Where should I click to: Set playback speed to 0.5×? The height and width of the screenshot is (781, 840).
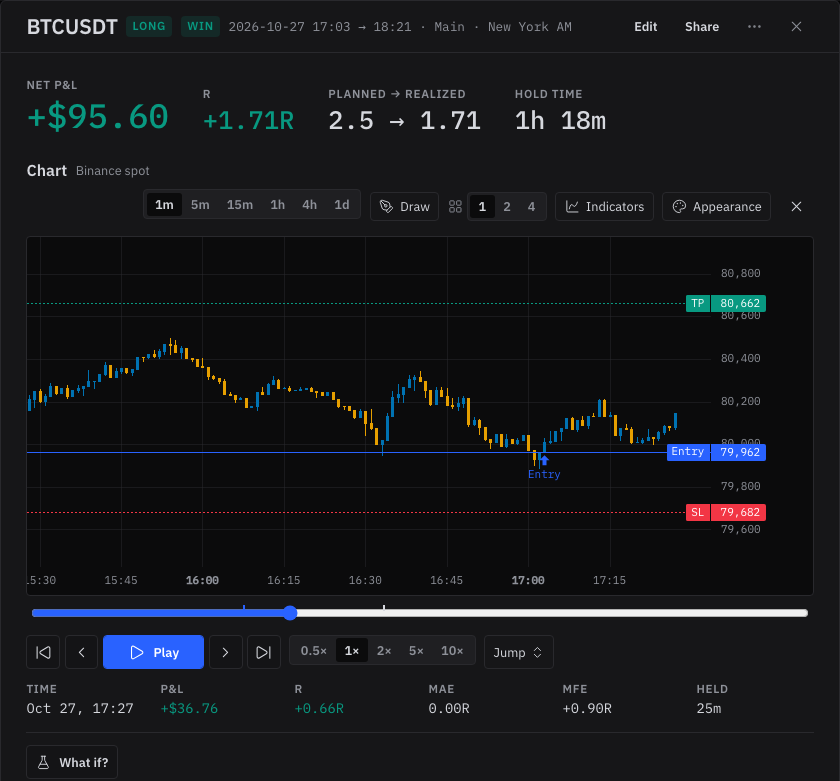313,651
